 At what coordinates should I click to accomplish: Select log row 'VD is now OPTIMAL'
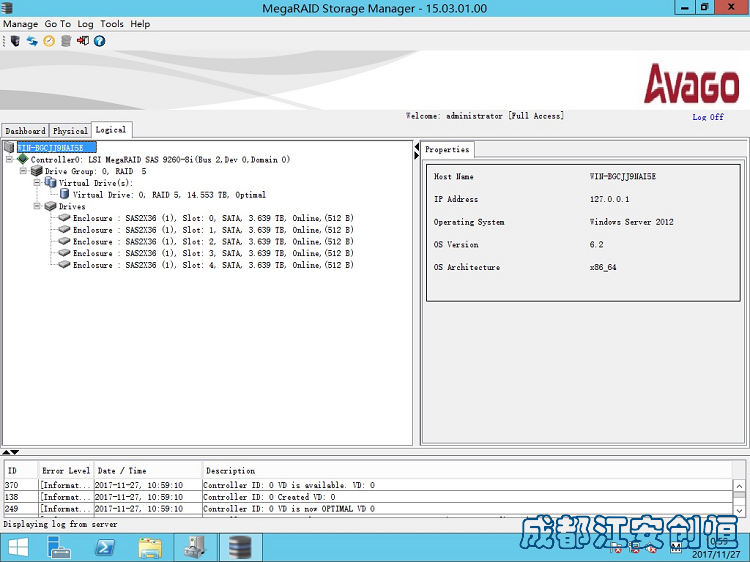pyautogui.click(x=368, y=509)
